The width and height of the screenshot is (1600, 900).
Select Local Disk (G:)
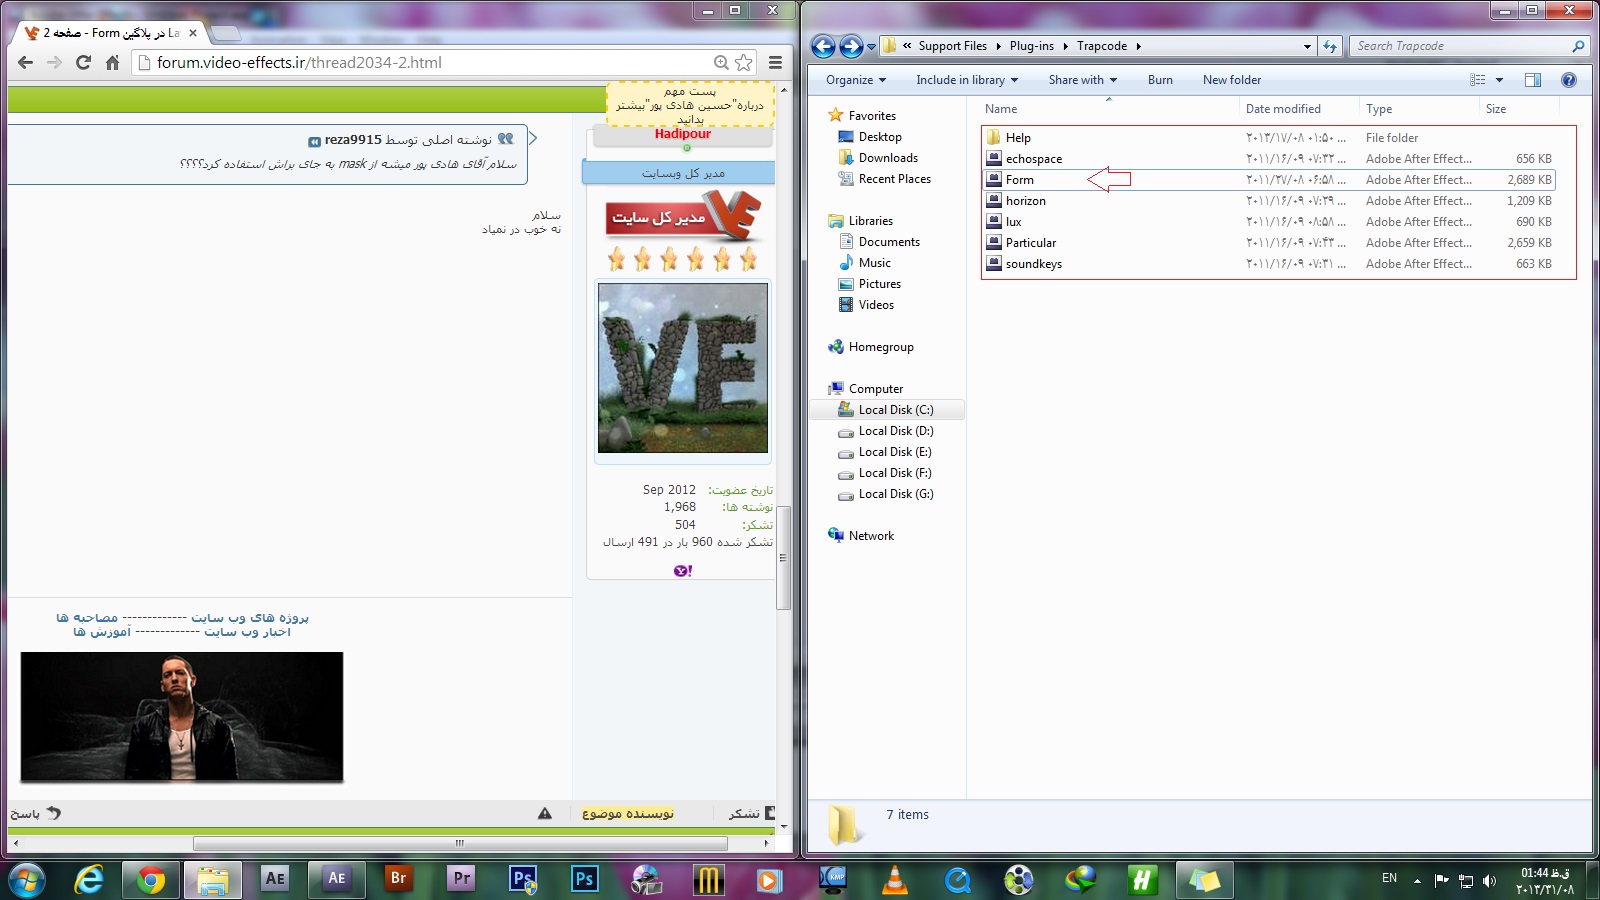click(895, 494)
